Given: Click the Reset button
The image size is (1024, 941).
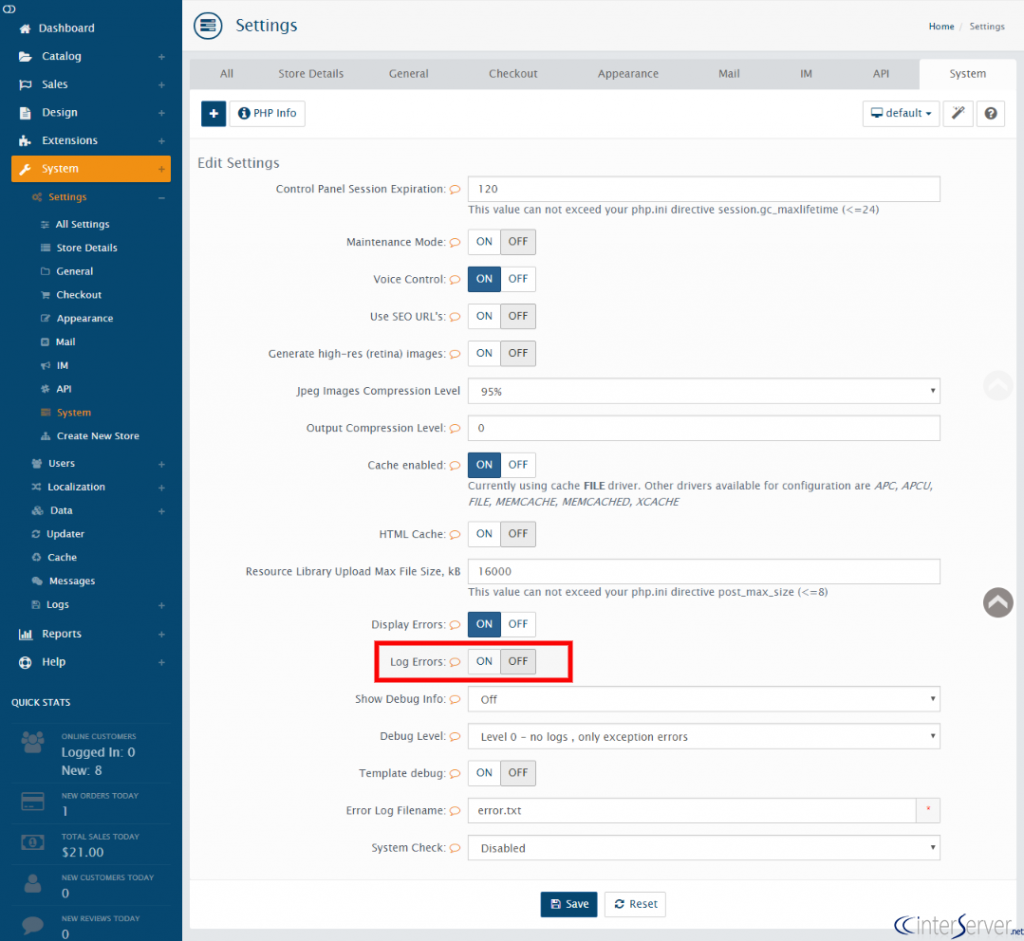Looking at the screenshot, I should tap(635, 904).
